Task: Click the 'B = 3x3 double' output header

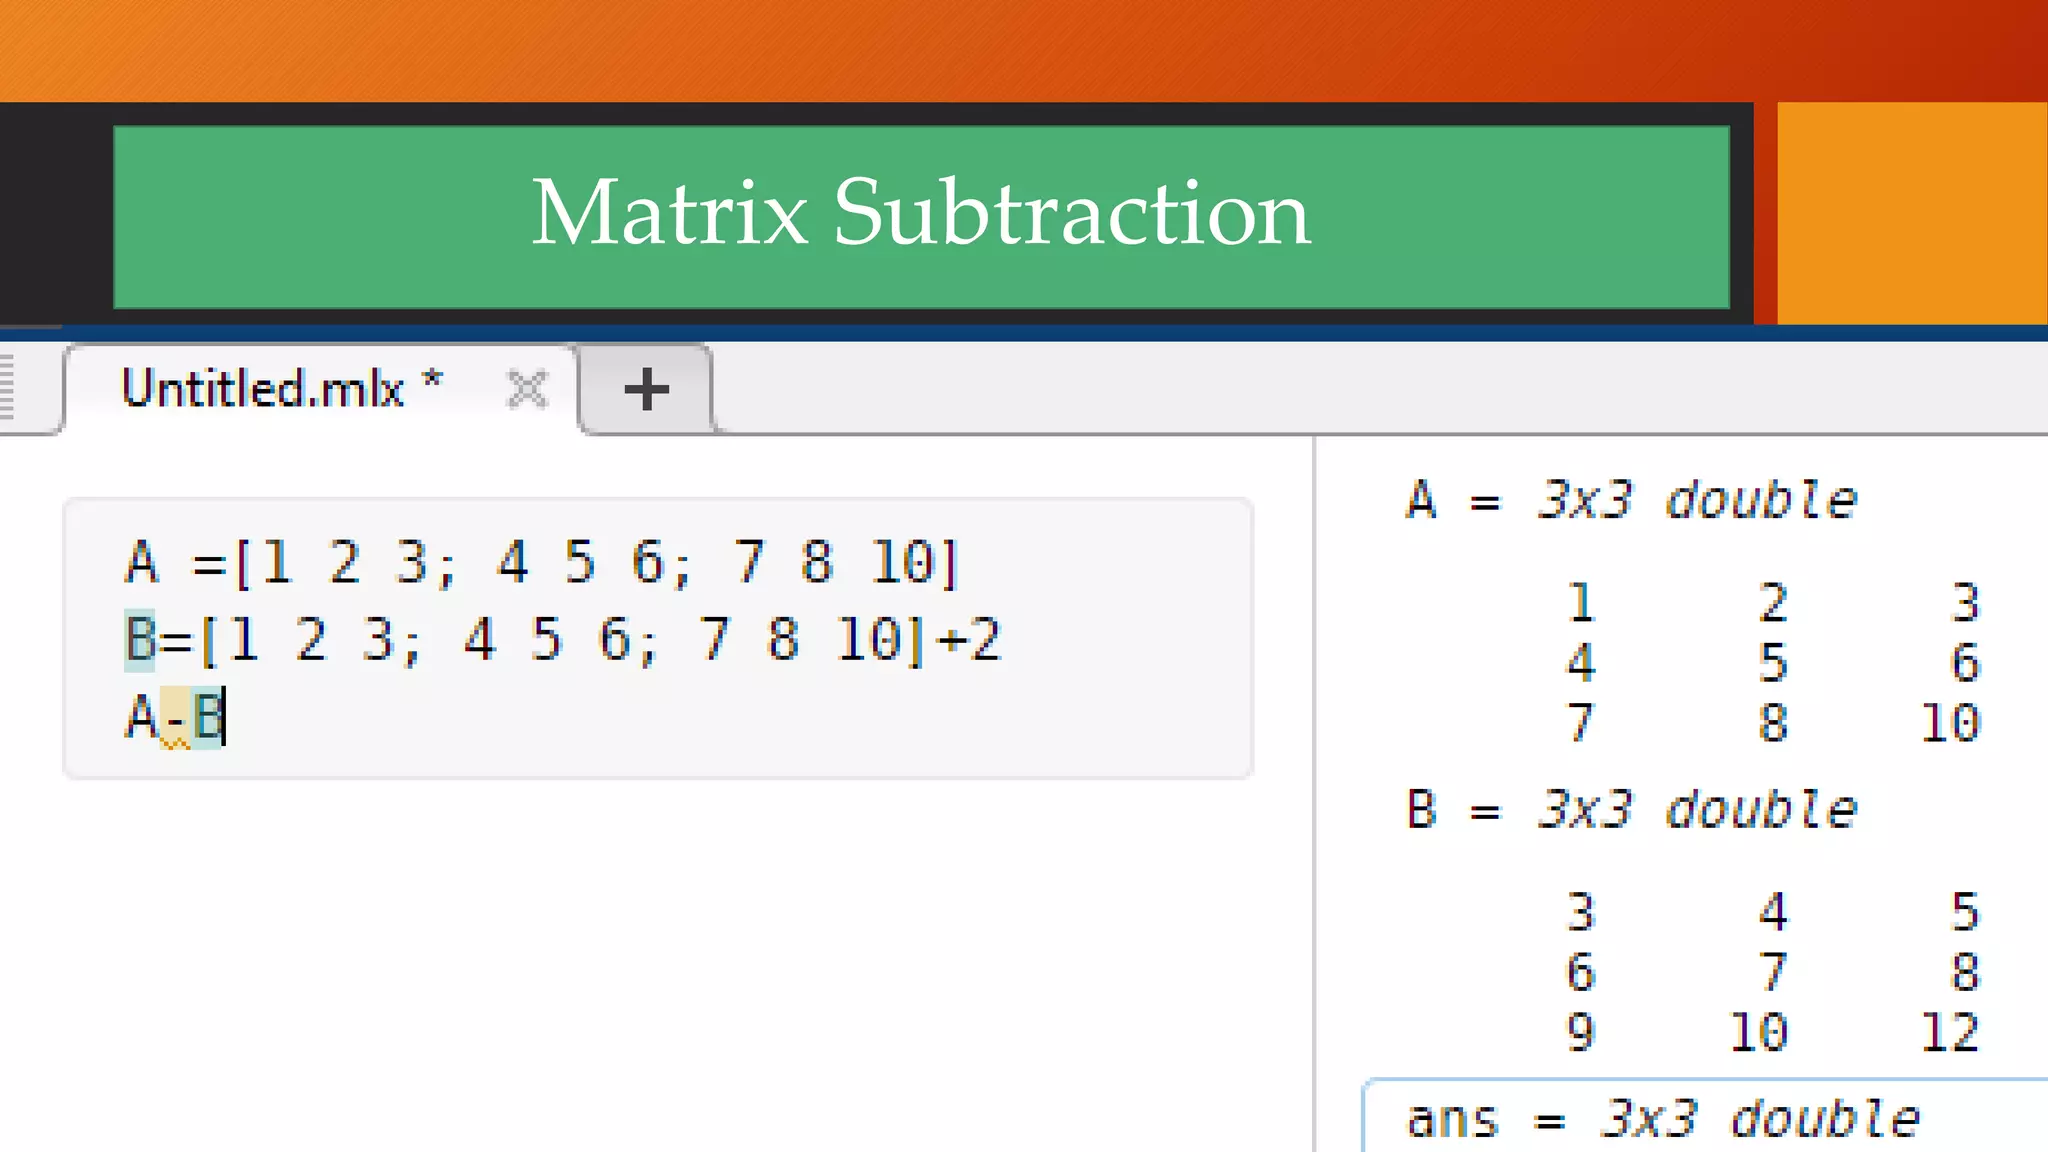Action: tap(1631, 808)
